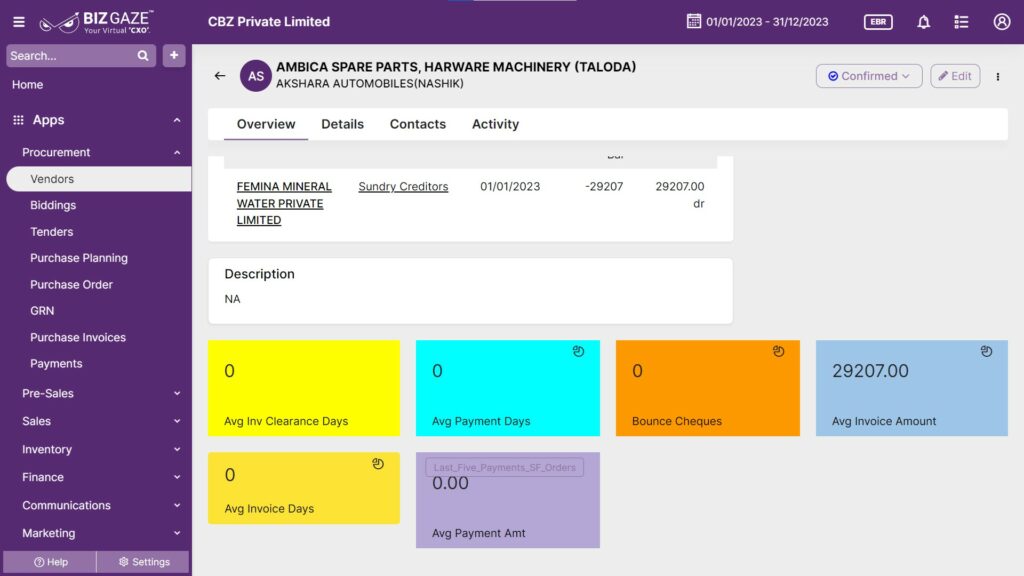Click the Avg Inv Clearance Days card
The height and width of the screenshot is (576, 1024).
304,388
